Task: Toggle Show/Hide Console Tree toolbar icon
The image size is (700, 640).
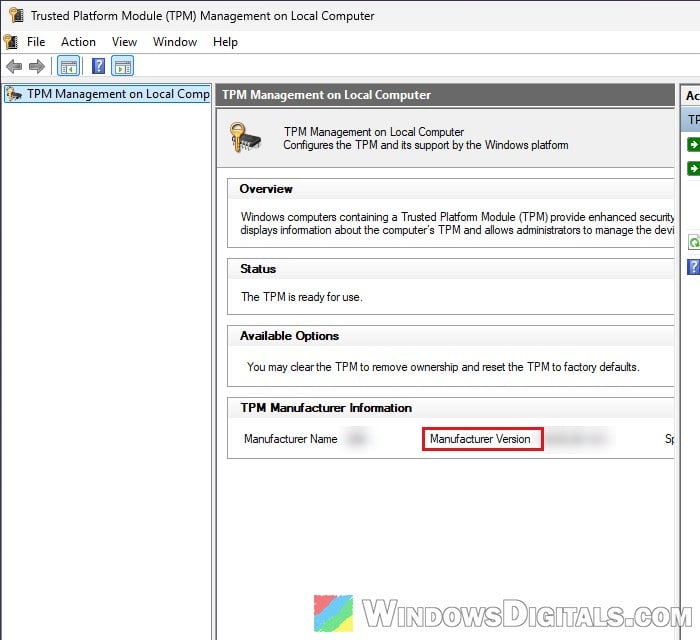Action: click(x=68, y=67)
